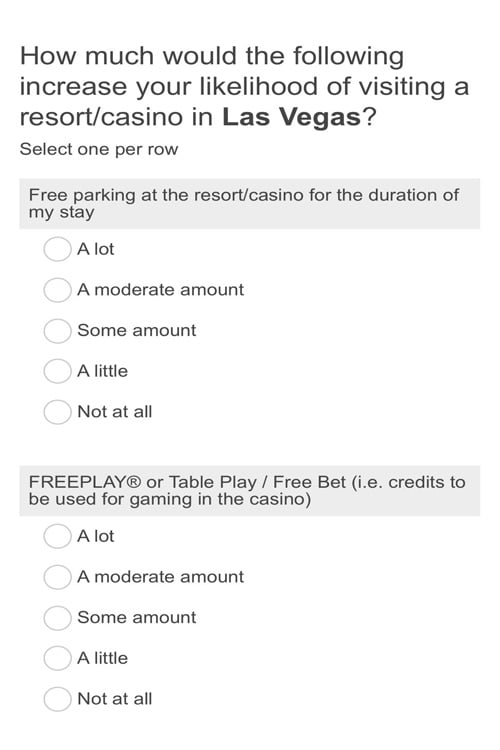Click the Las Vegas question heading
Viewport: 500px width, 750px height.
coord(244,86)
